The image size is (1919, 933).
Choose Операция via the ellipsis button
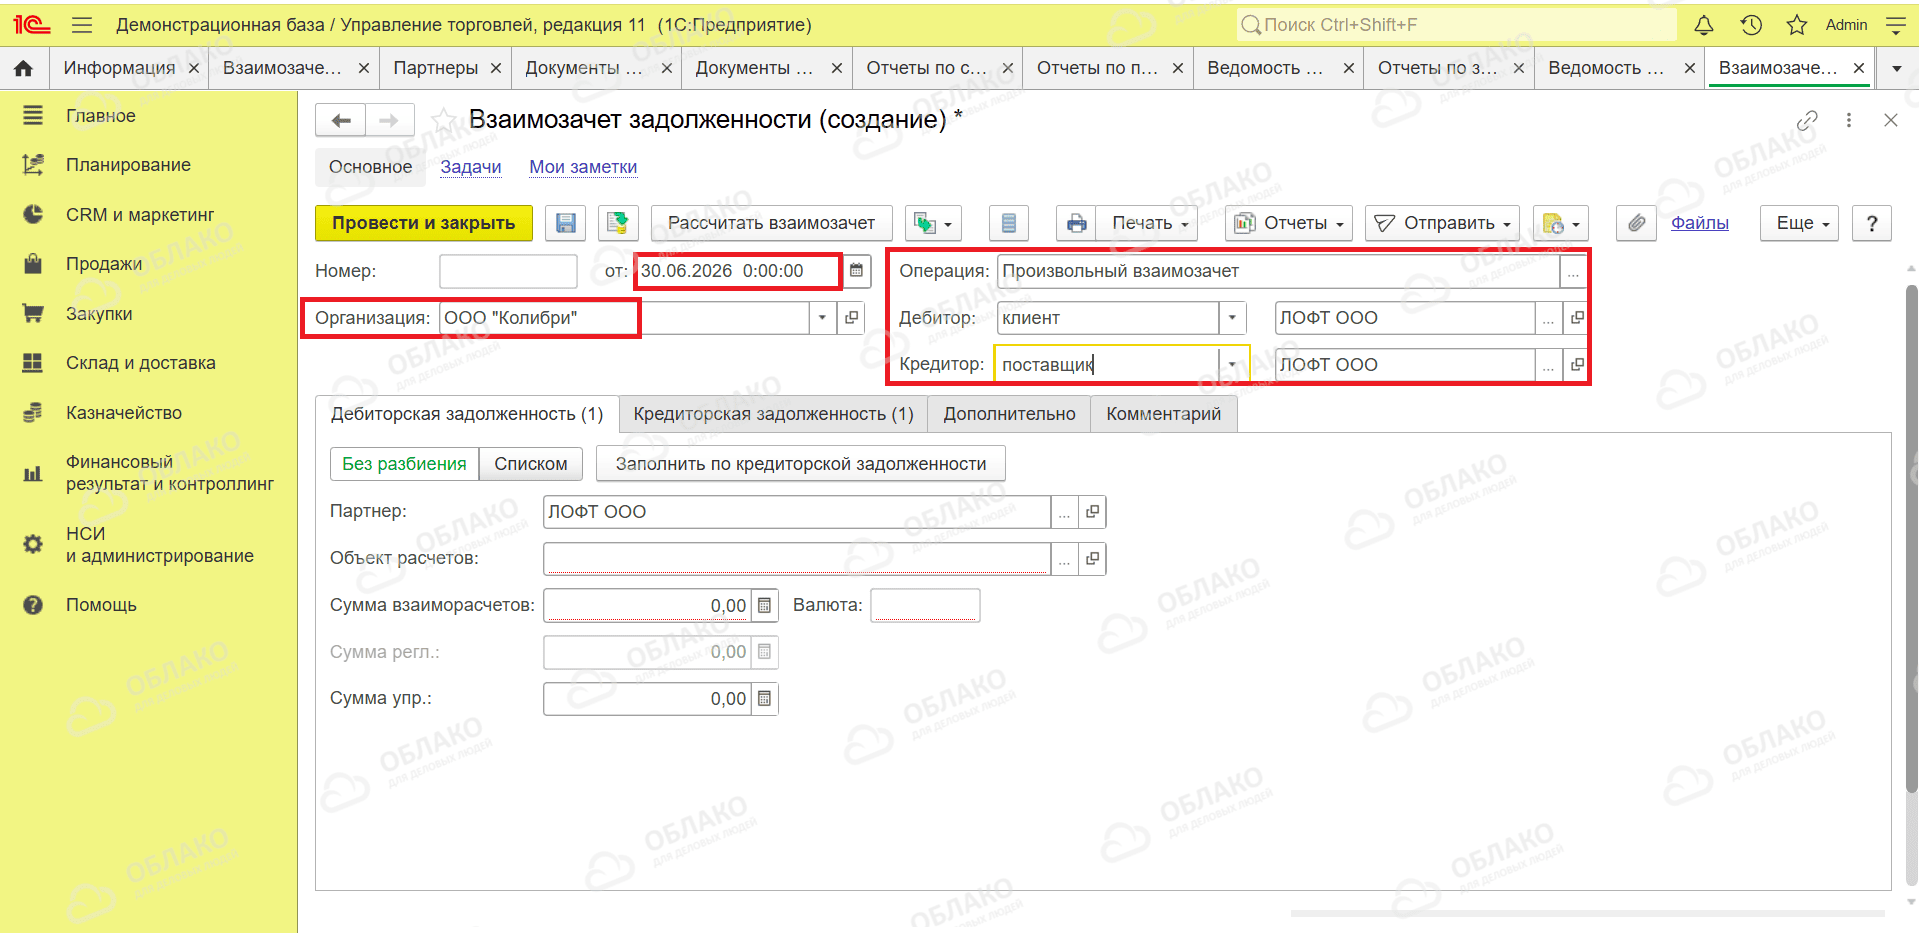tap(1573, 271)
